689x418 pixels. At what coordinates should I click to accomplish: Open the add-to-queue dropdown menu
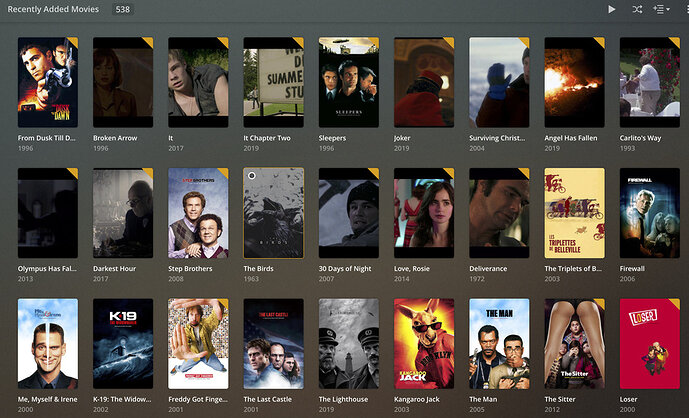click(x=661, y=9)
